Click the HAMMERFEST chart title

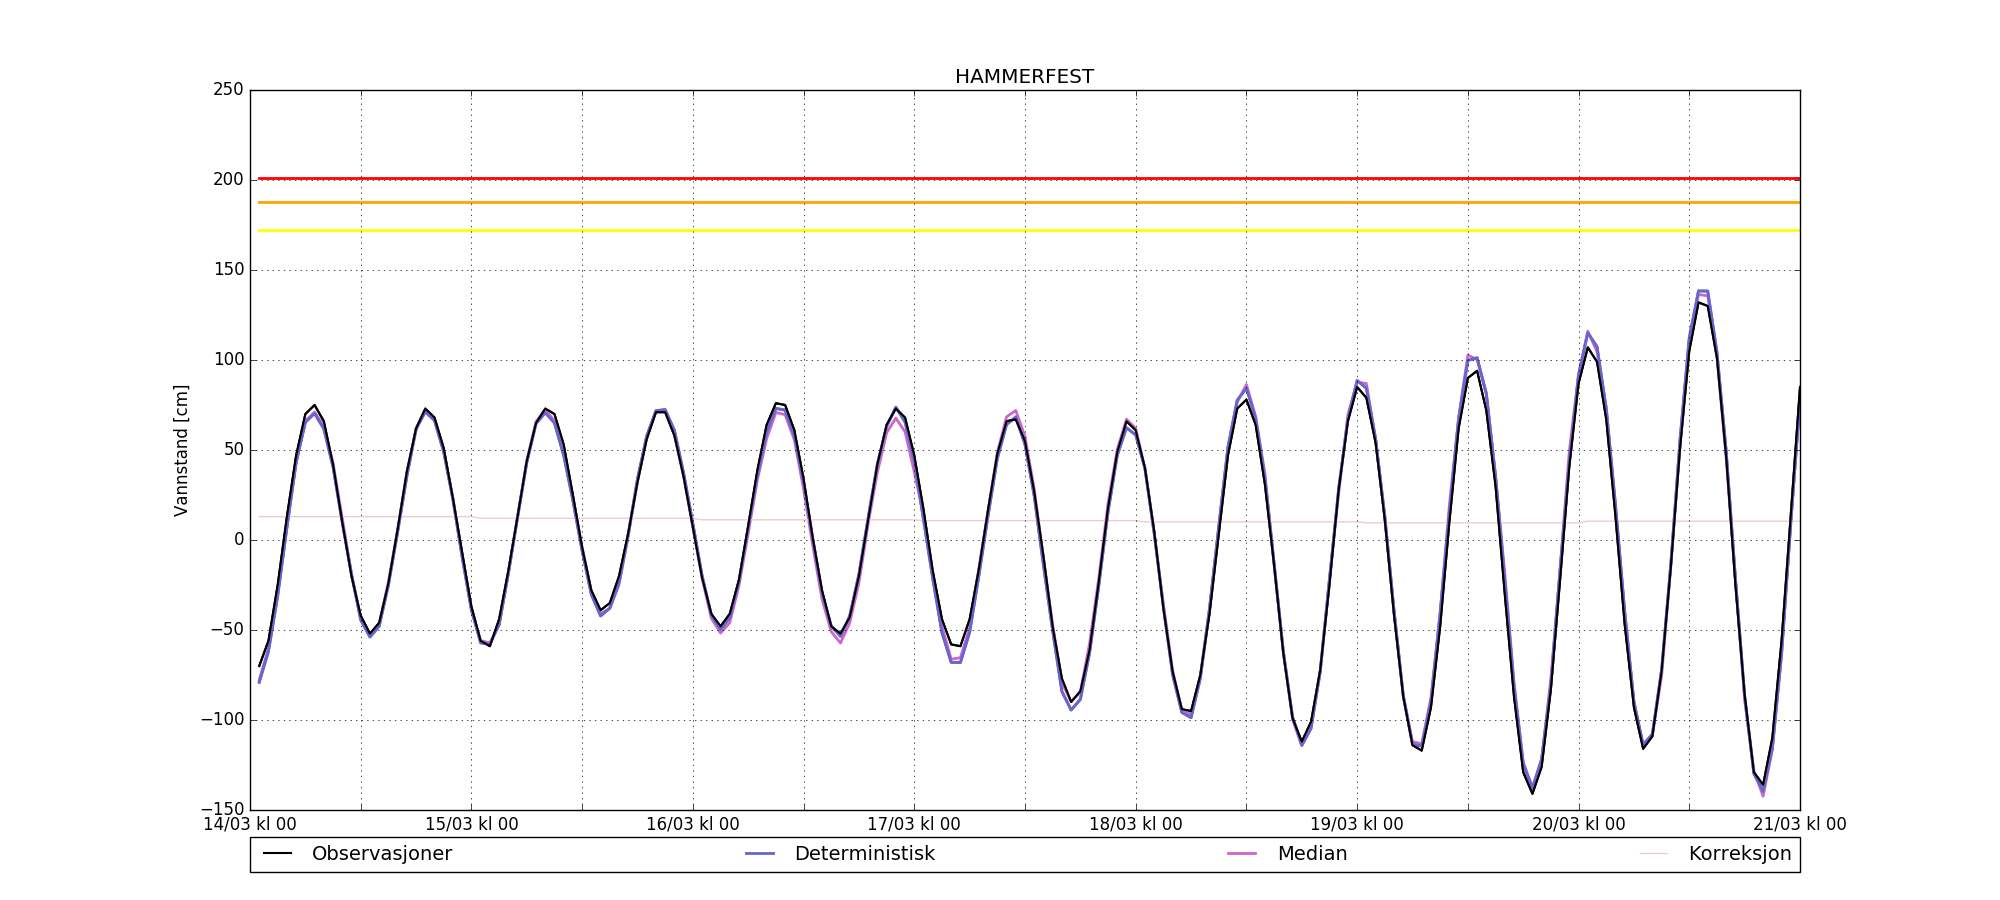pyautogui.click(x=1024, y=77)
